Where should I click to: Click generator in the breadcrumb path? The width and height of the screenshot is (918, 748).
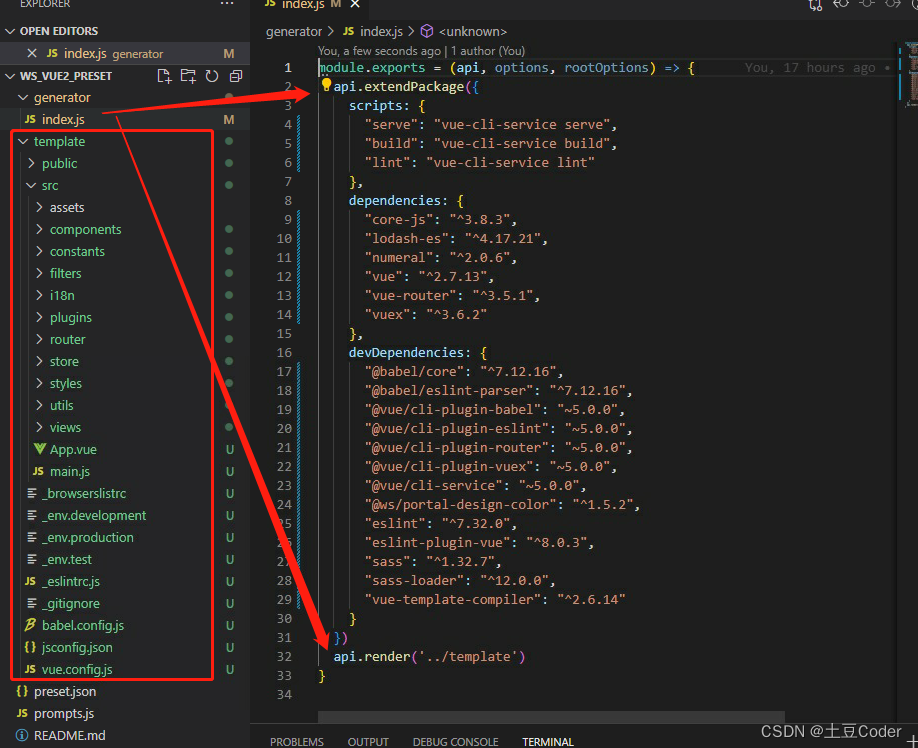coord(294,32)
